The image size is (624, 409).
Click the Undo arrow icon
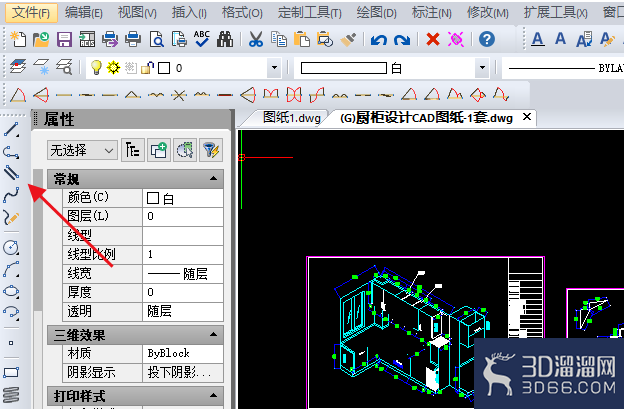pyautogui.click(x=378, y=40)
